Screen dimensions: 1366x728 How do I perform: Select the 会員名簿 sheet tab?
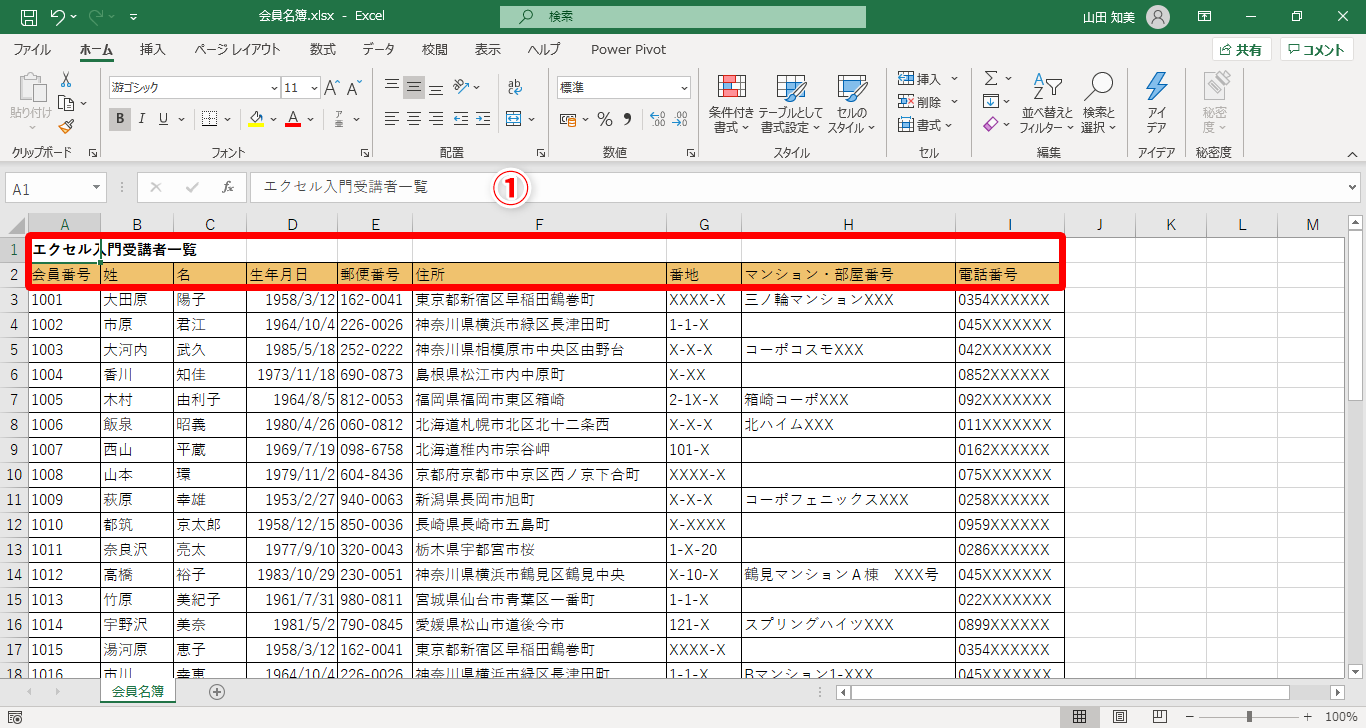point(138,691)
